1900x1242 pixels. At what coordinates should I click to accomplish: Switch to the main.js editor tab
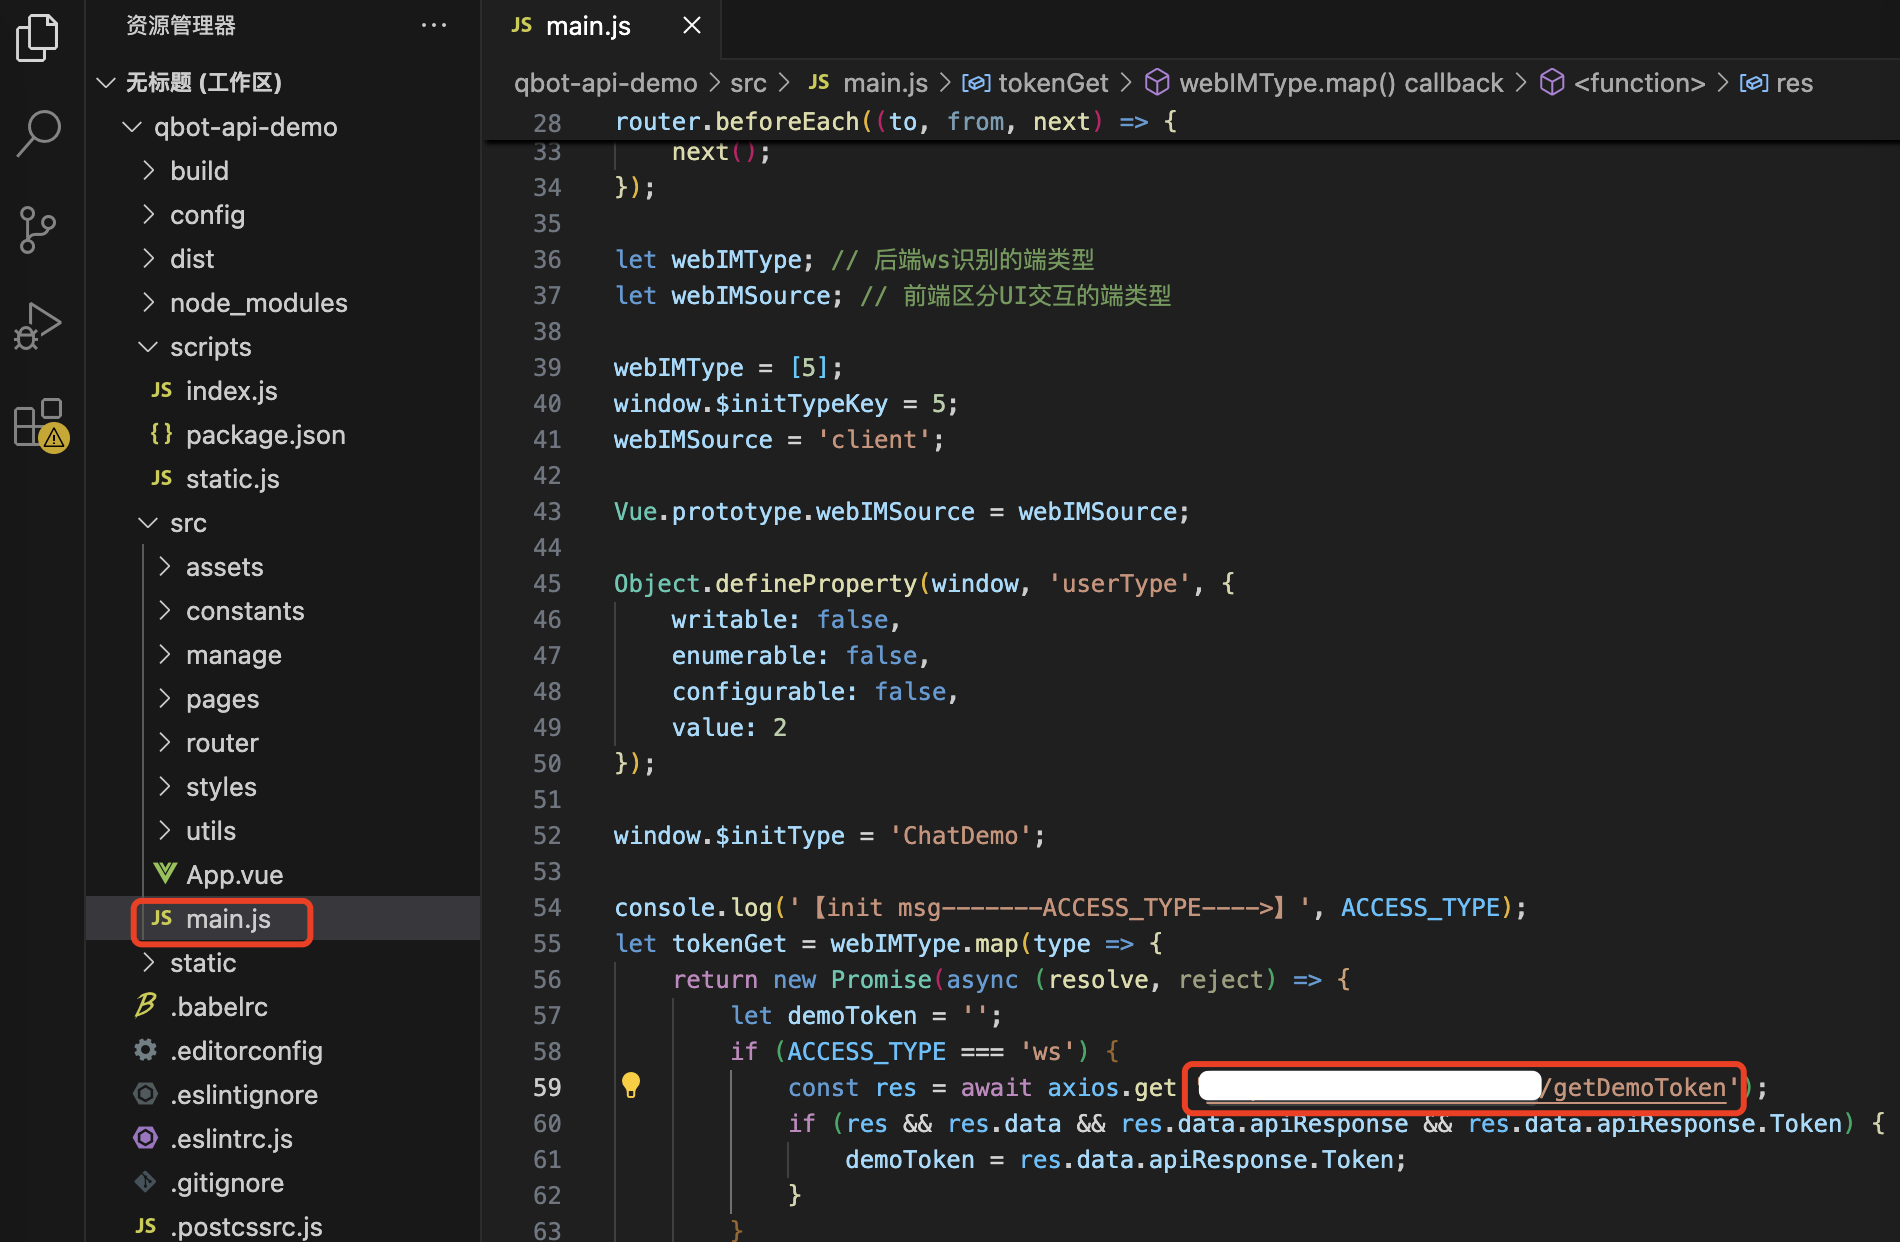point(587,26)
